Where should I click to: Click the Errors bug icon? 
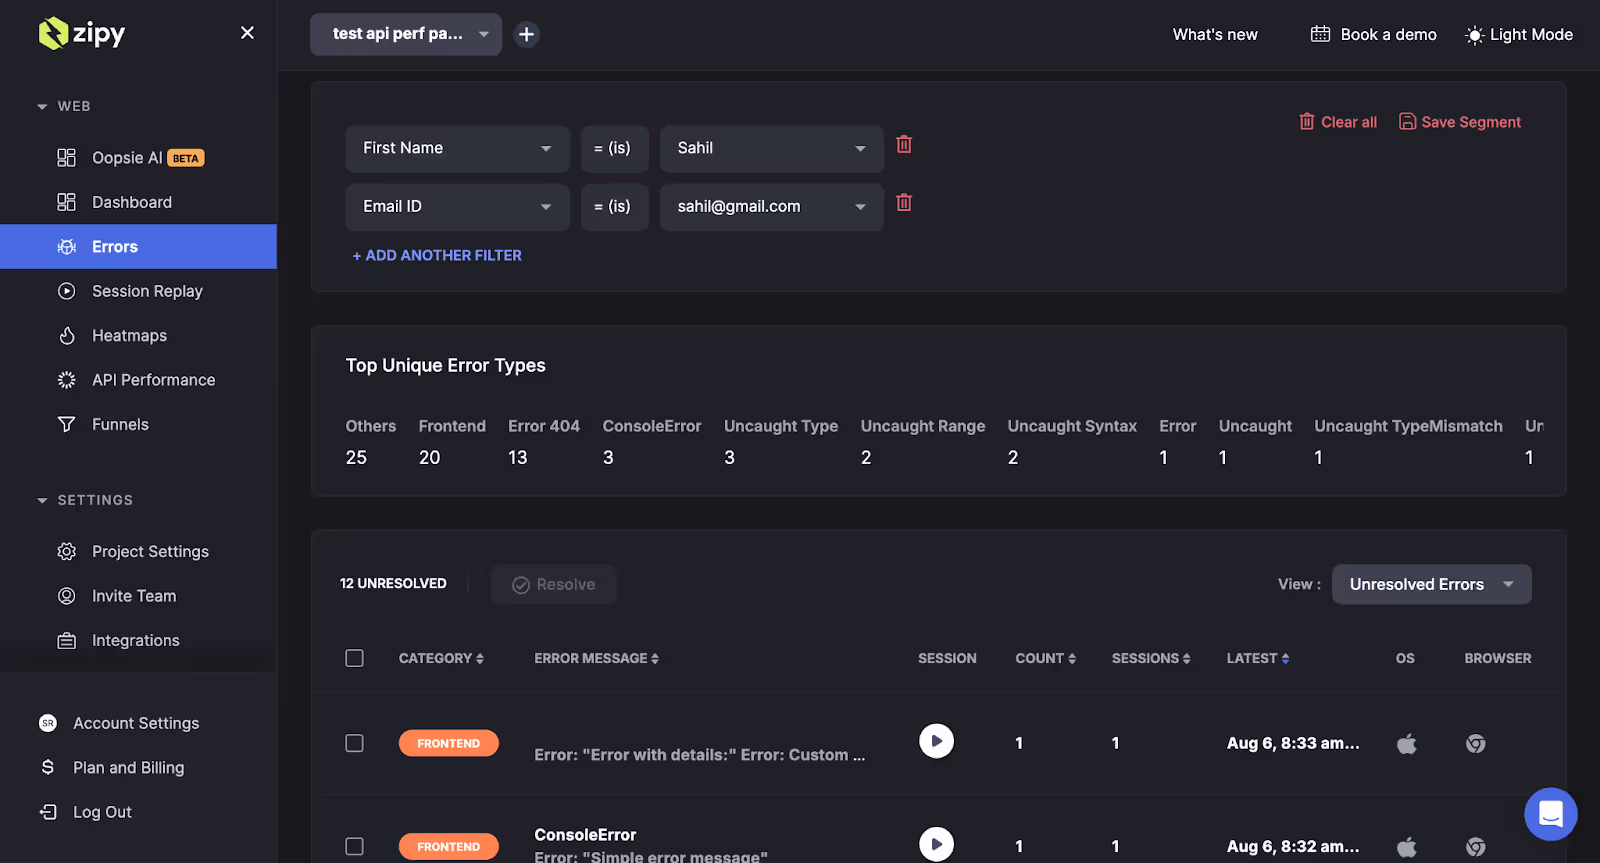pos(66,246)
